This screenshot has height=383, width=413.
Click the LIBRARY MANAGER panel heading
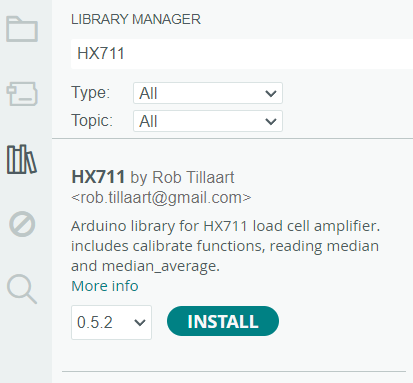136,19
